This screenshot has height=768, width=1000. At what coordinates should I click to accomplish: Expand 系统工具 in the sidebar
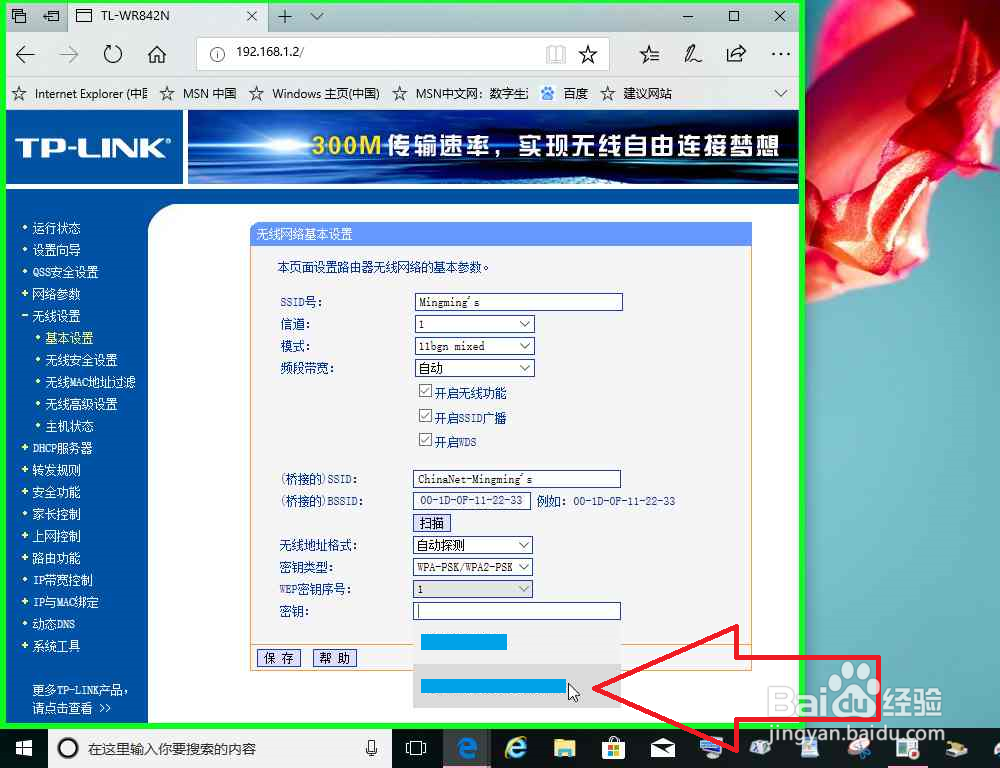pos(56,646)
